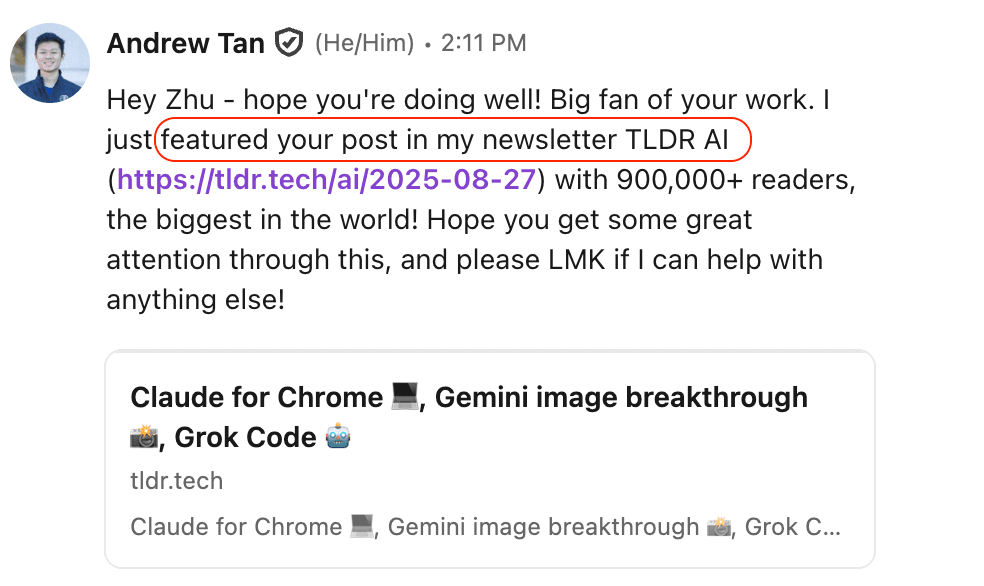984x586 pixels.
Task: Click the verified shield badge
Action: 289,44
